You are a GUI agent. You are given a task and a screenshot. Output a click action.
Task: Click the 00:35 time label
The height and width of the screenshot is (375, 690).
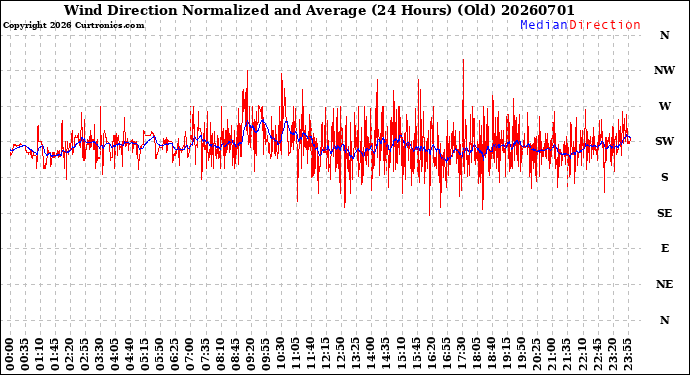click(x=25, y=354)
